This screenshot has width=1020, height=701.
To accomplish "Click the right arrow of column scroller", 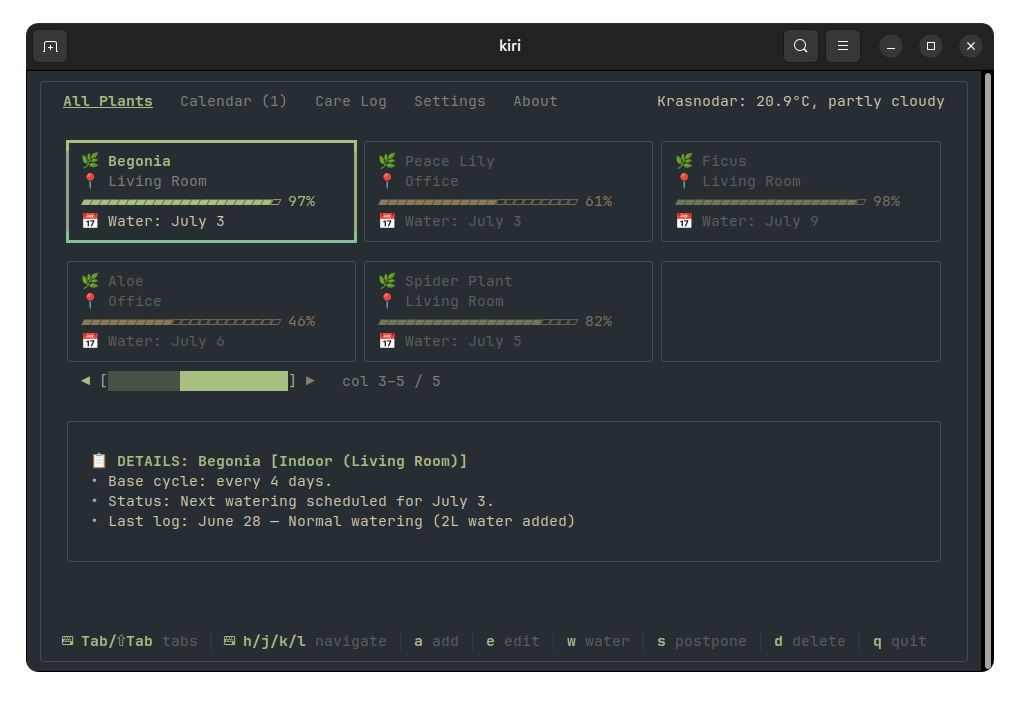I will pos(310,381).
